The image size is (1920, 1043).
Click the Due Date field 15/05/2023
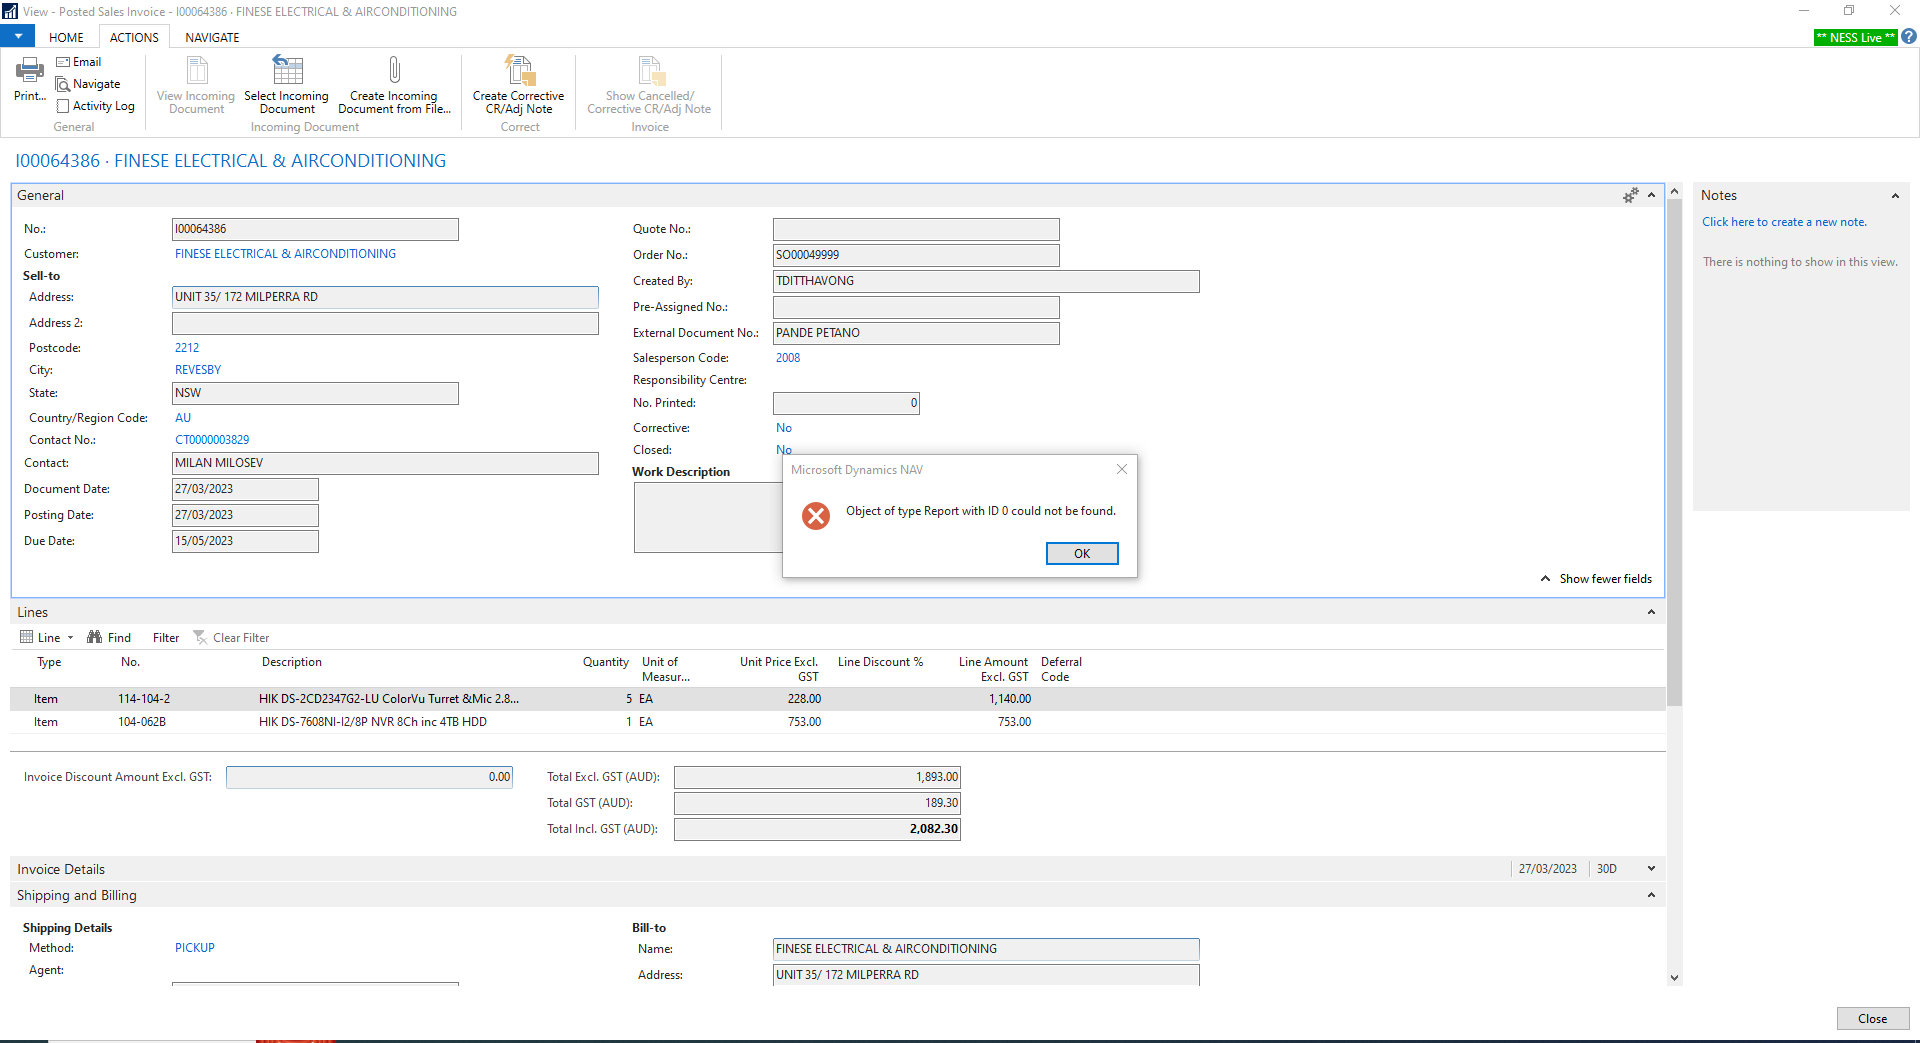(245, 541)
